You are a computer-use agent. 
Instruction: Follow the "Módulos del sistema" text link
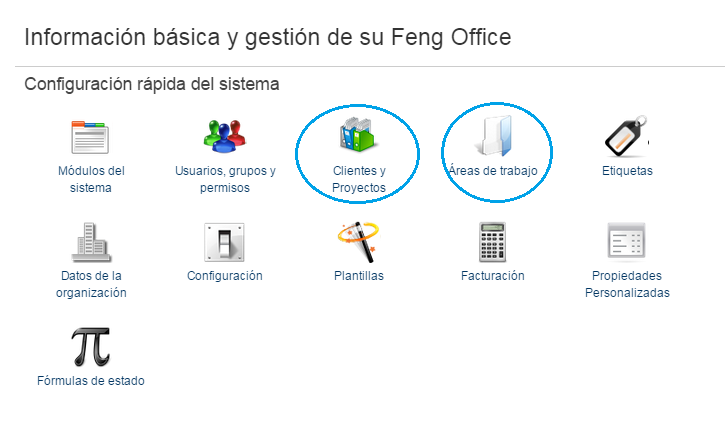pos(91,179)
